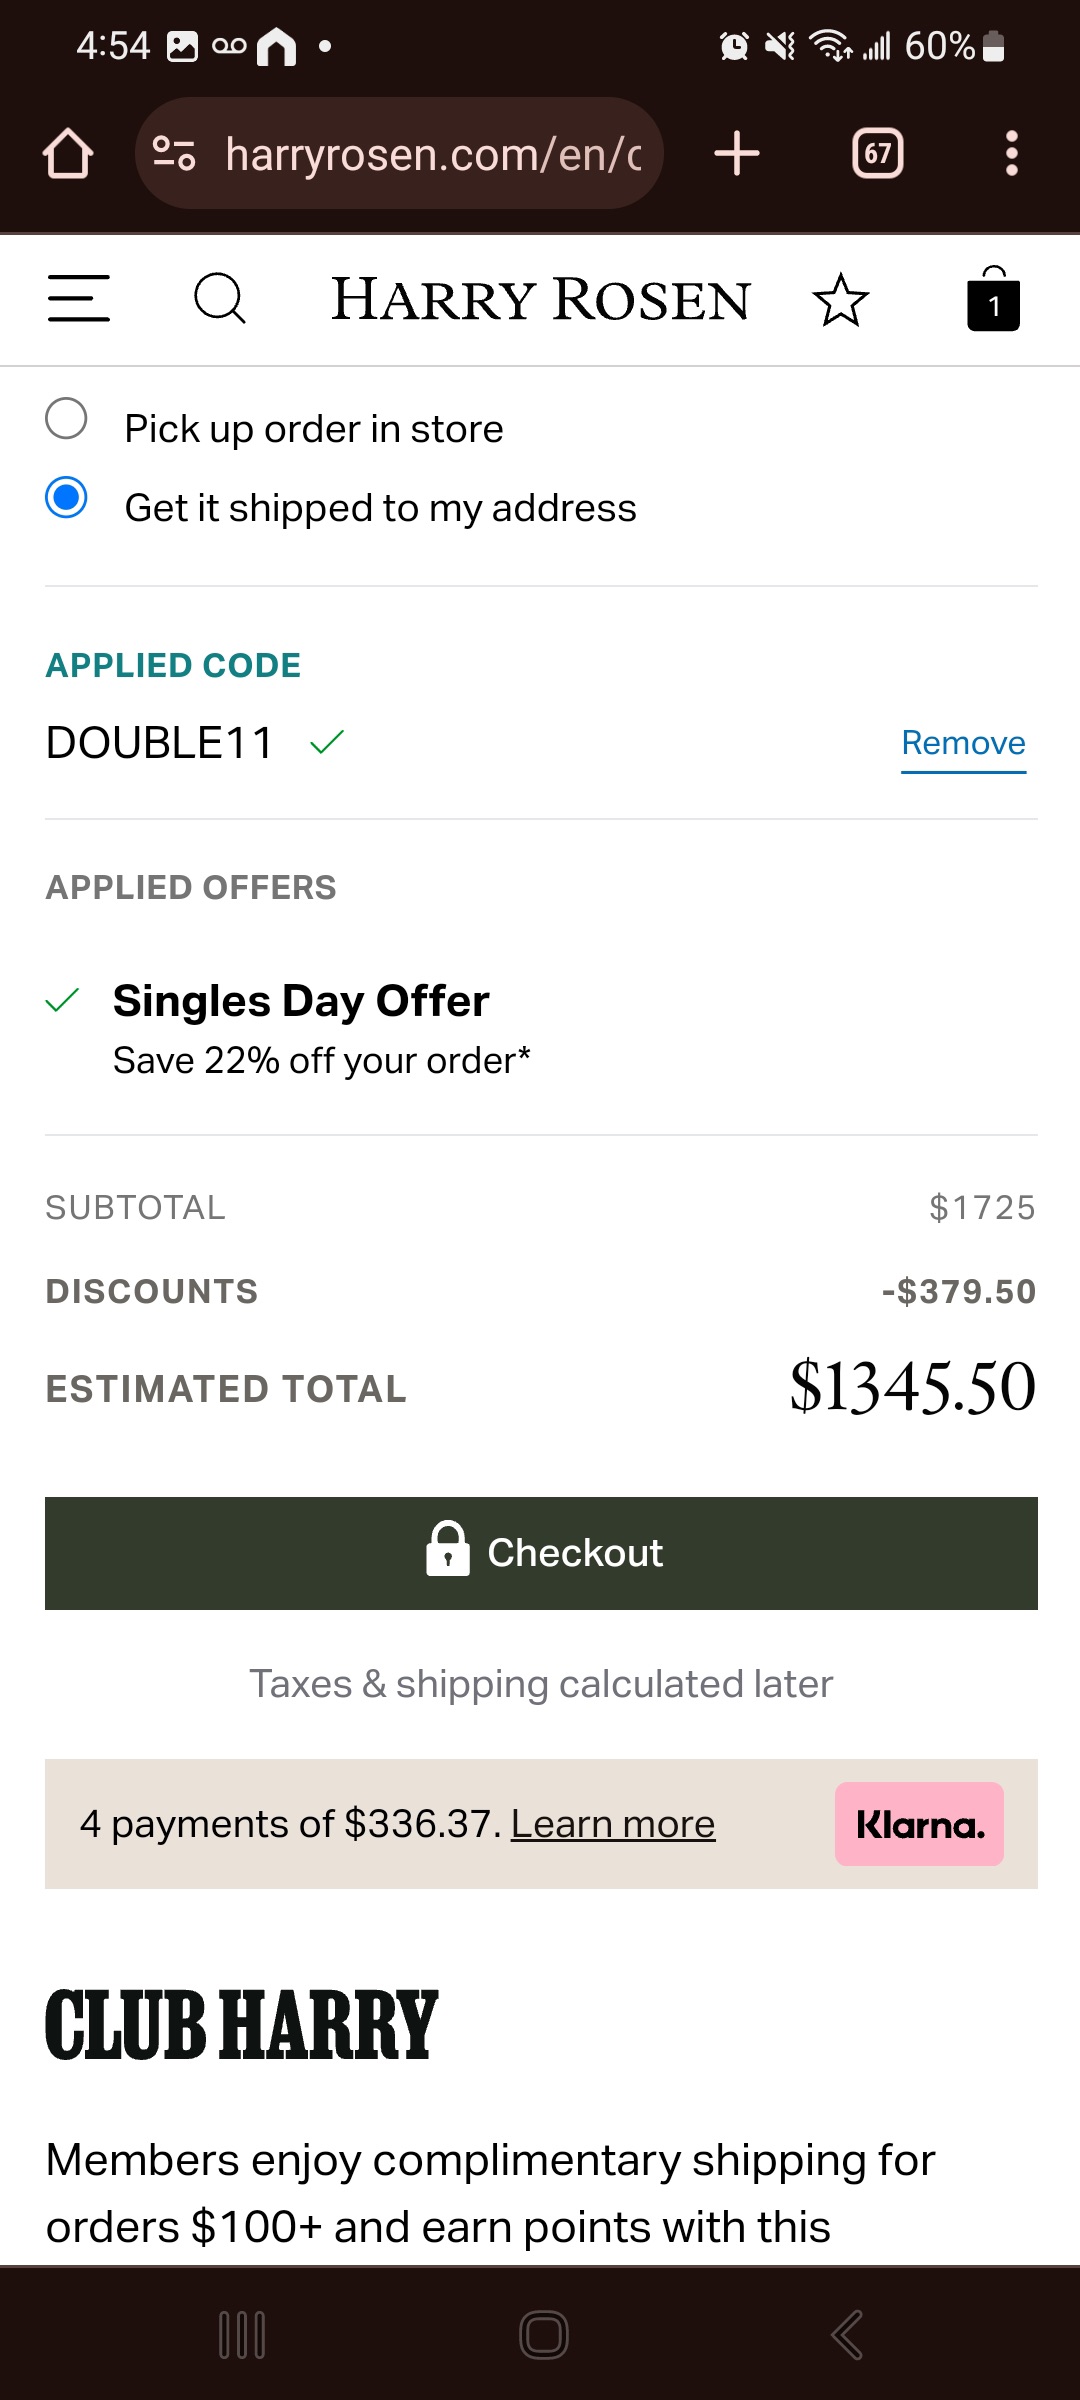
Task: Tap the Klarna pink badge
Action: [x=919, y=1824]
